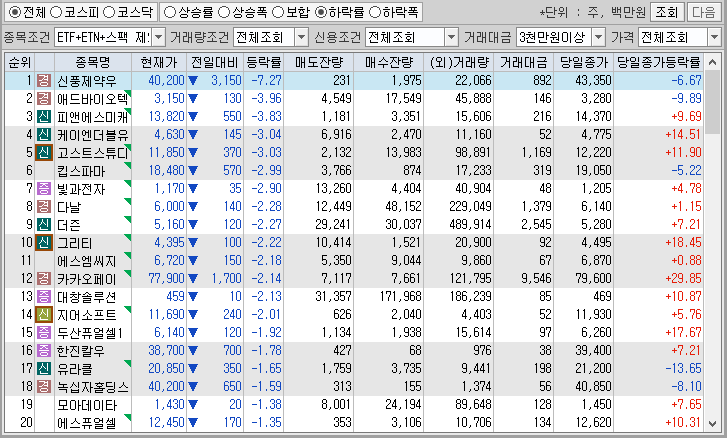Select the 에스퓨얼셀 stock name
This screenshot has width=727, height=438.
coord(87,423)
